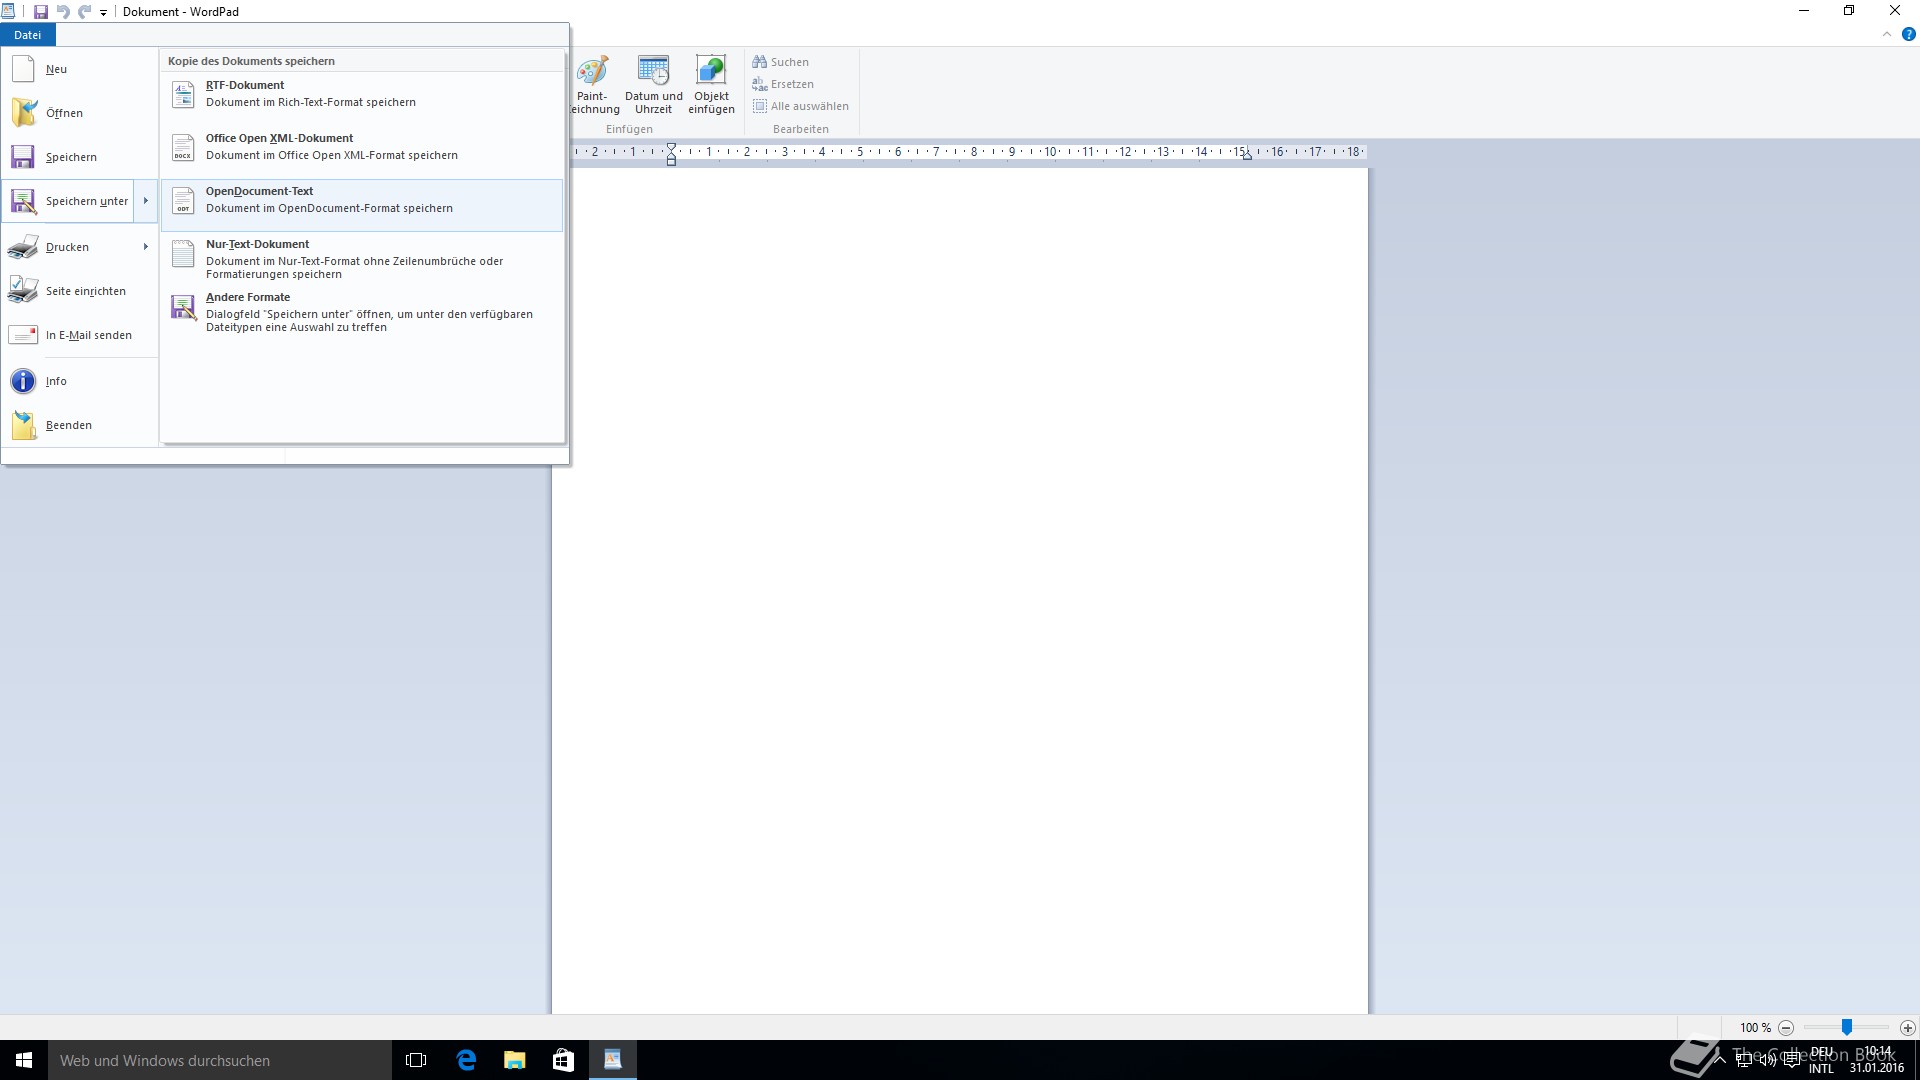Click the volume speaker tray icon
Screen dimensions: 1920x1080
(1768, 1060)
